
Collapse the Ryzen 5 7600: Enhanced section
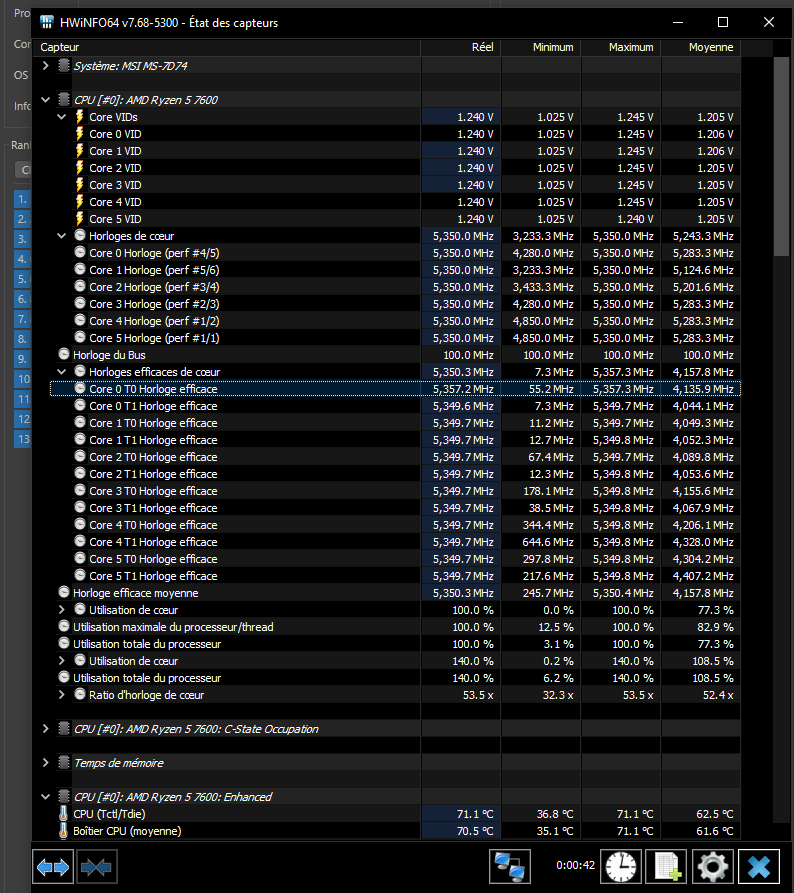(x=46, y=797)
